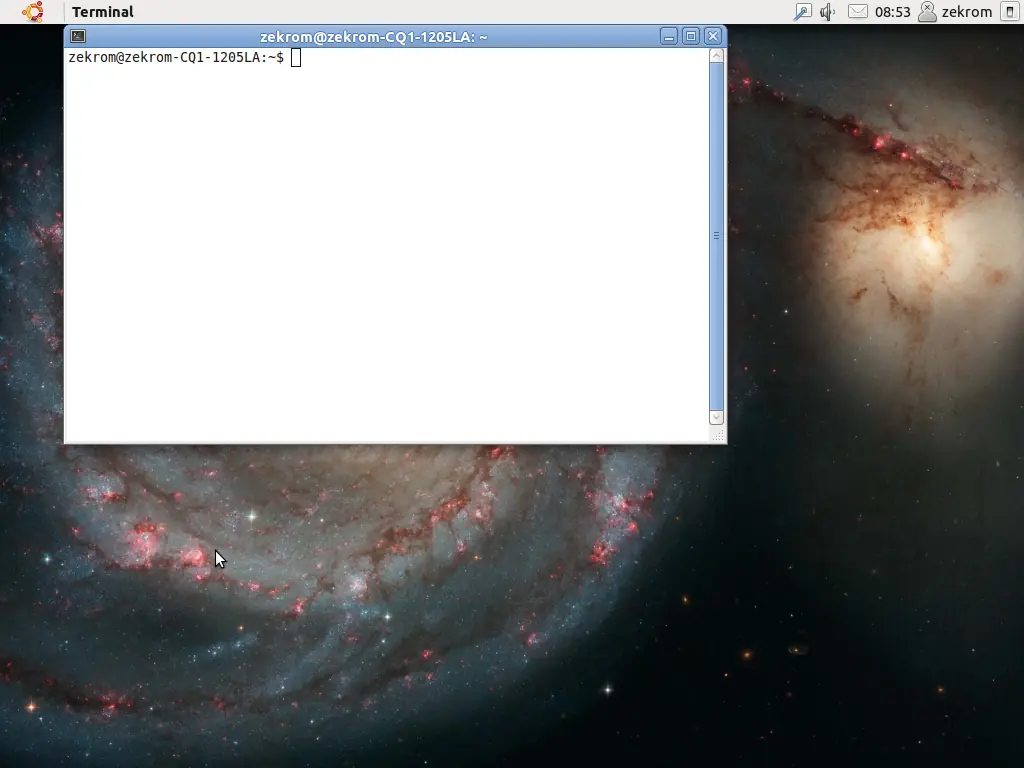The image size is (1024, 768).
Task: Open the Ubuntu logo main menu
Action: (33, 12)
